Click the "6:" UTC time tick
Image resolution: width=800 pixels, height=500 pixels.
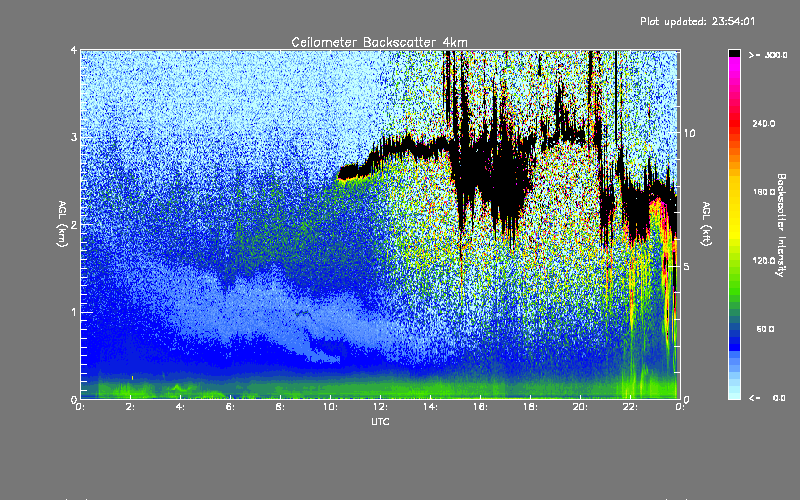231,407
